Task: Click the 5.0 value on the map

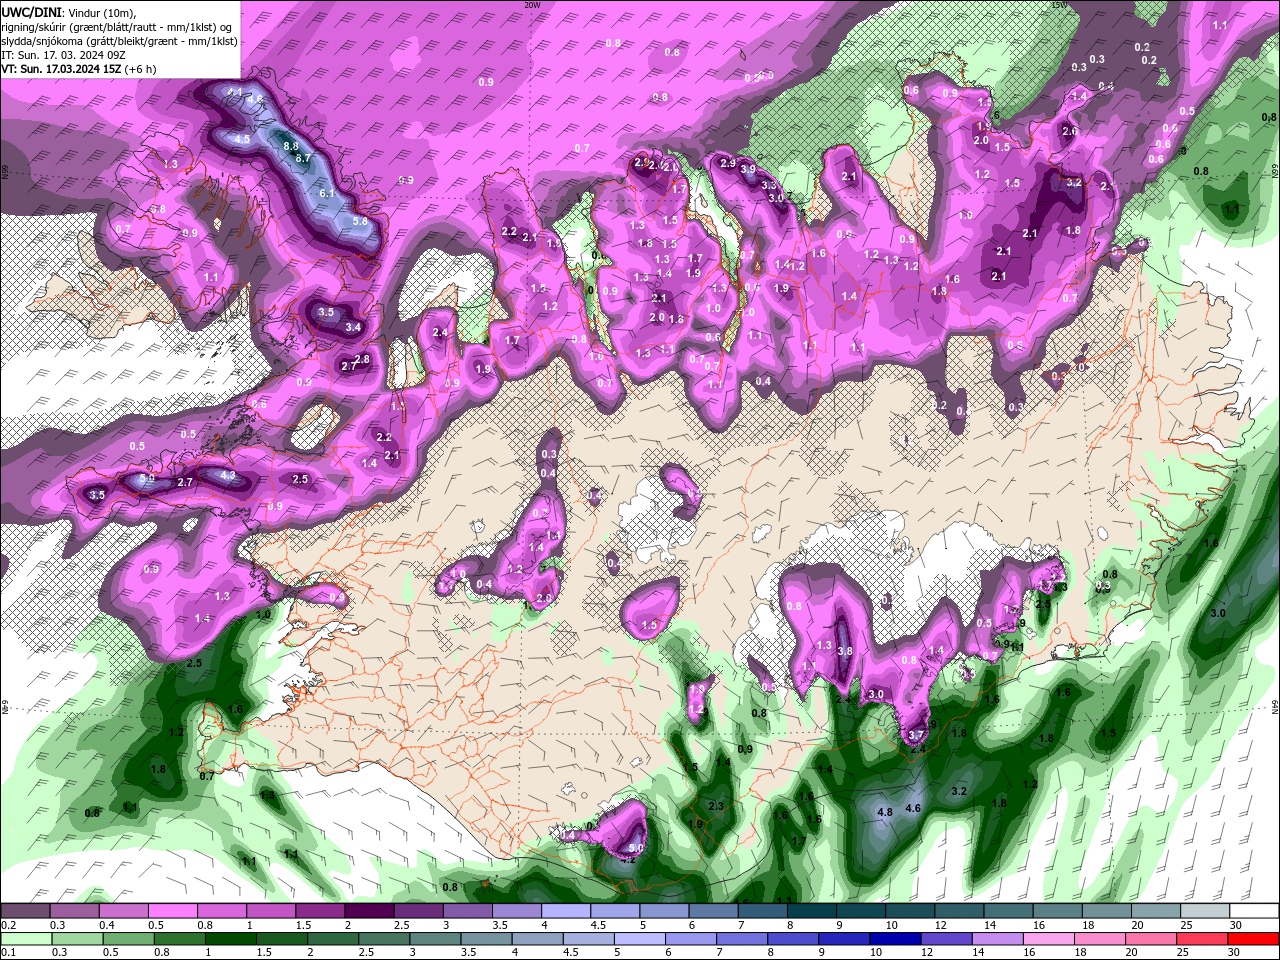Action: pyautogui.click(x=636, y=848)
